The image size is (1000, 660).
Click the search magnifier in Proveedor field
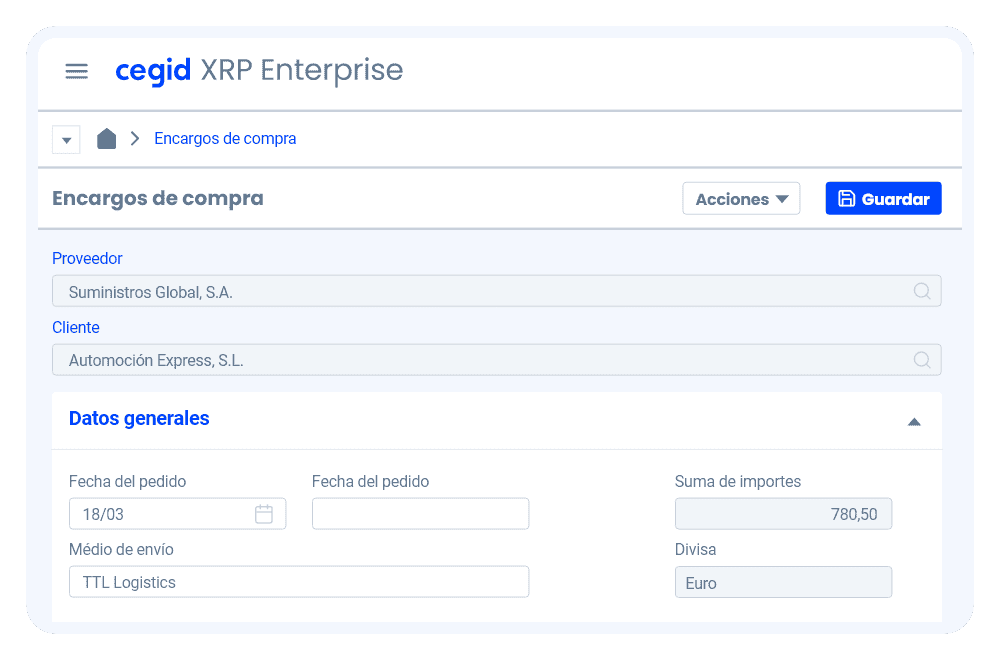pos(922,291)
